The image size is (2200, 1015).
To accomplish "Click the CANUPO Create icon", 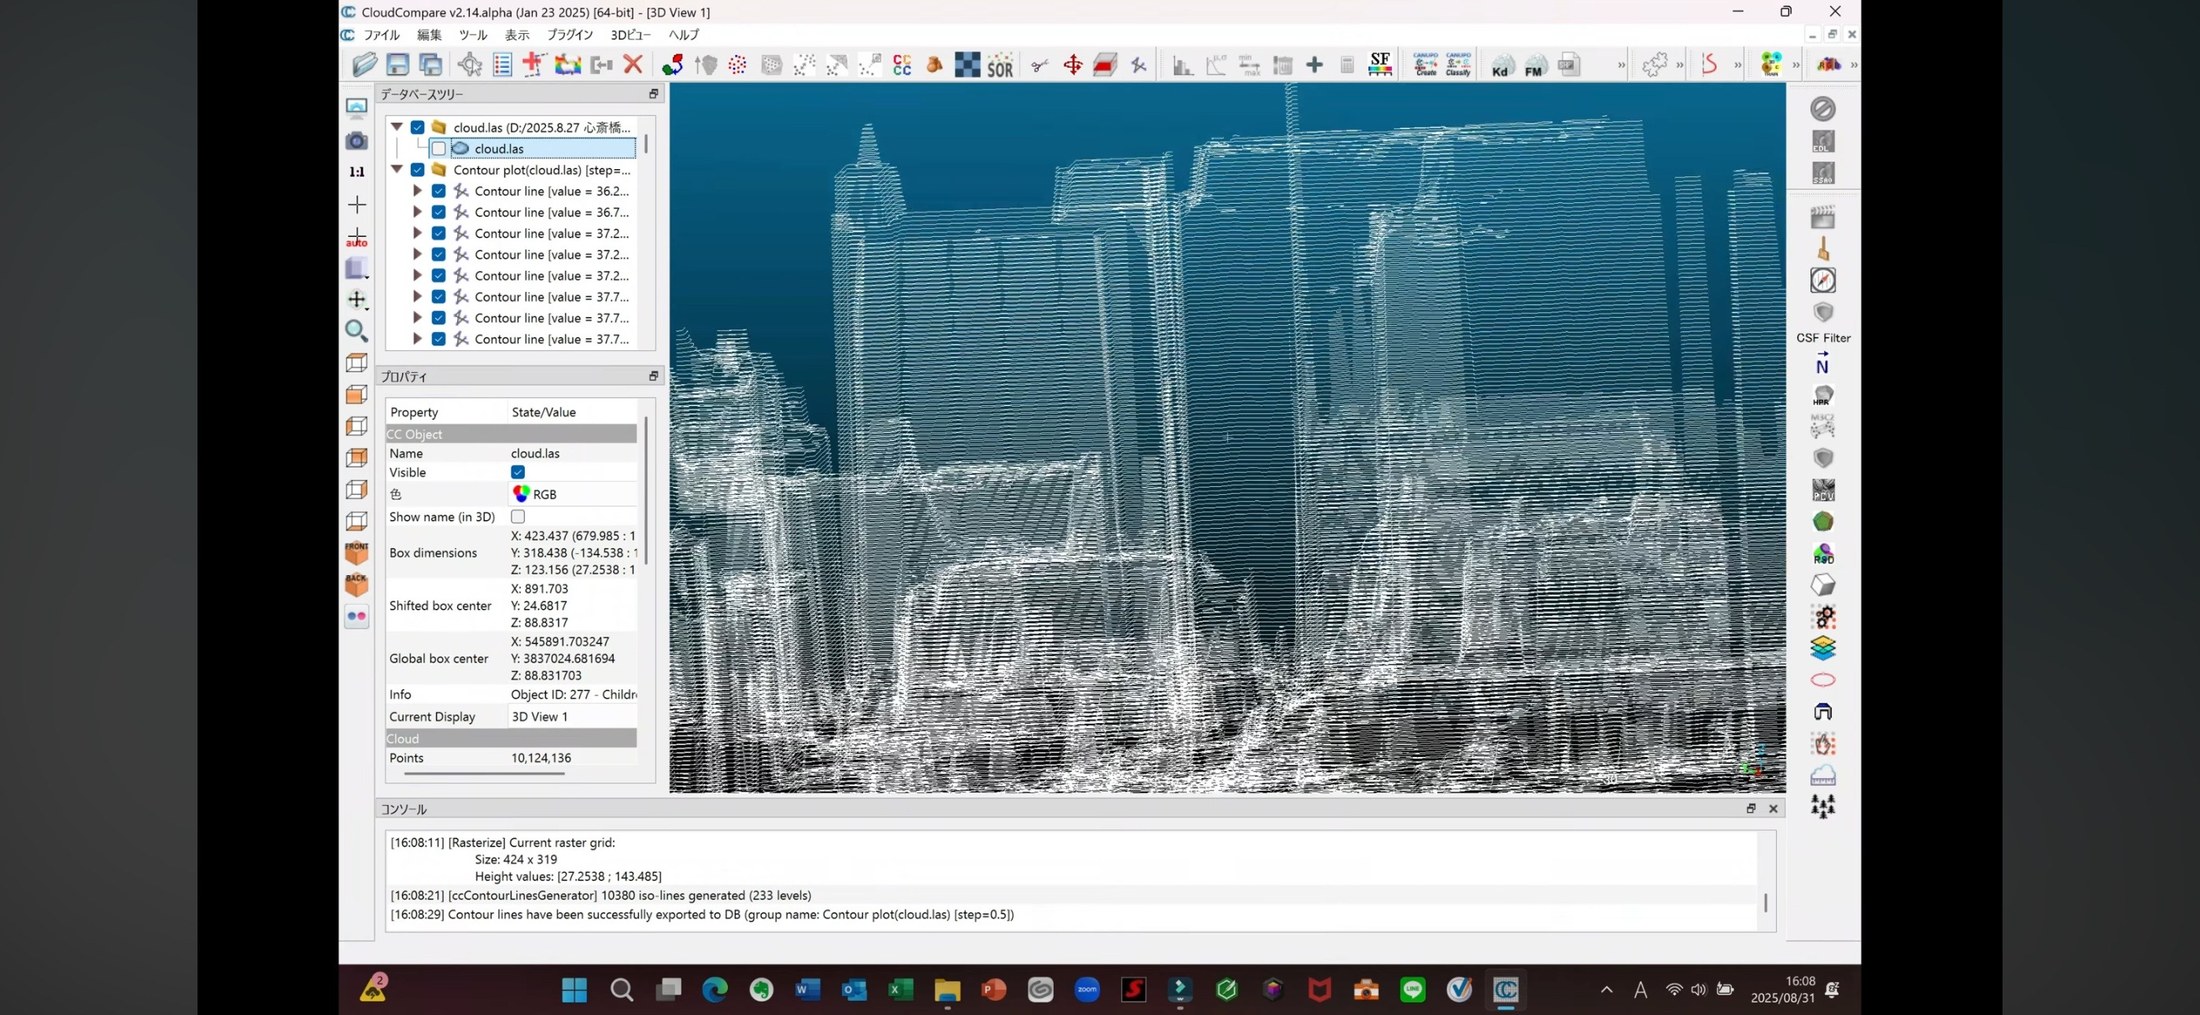I will pos(1425,65).
